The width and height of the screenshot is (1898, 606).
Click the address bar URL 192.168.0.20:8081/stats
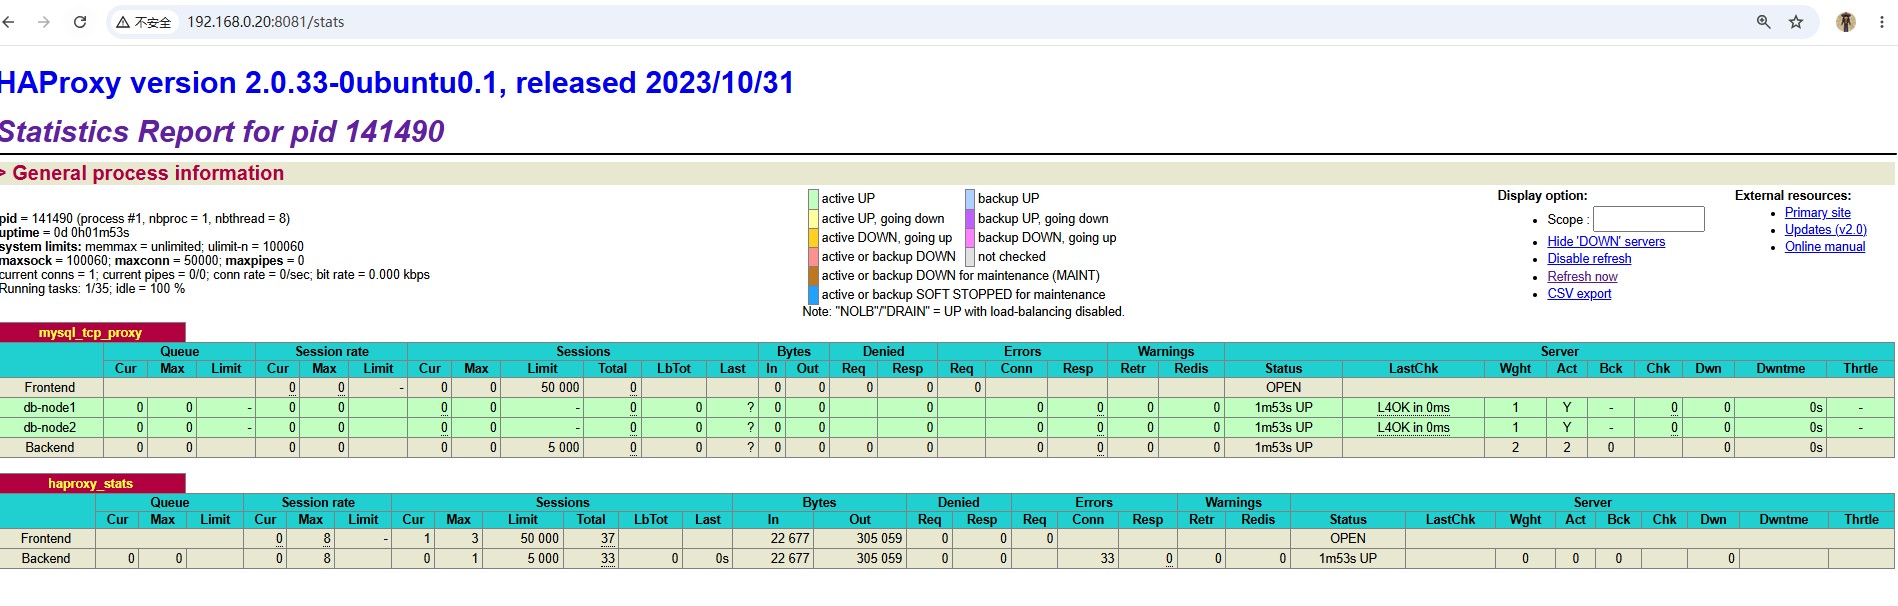click(266, 22)
